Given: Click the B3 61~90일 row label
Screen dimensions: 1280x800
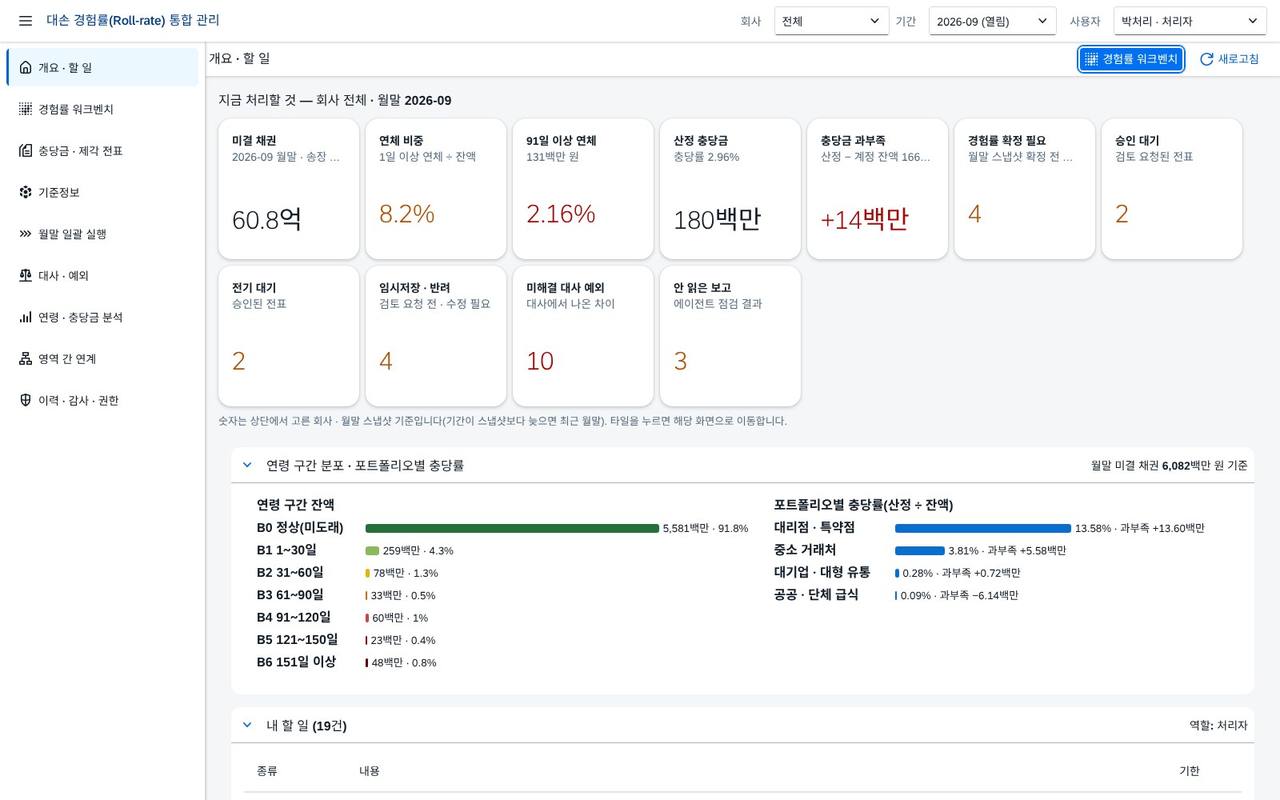Looking at the screenshot, I should 290,595.
